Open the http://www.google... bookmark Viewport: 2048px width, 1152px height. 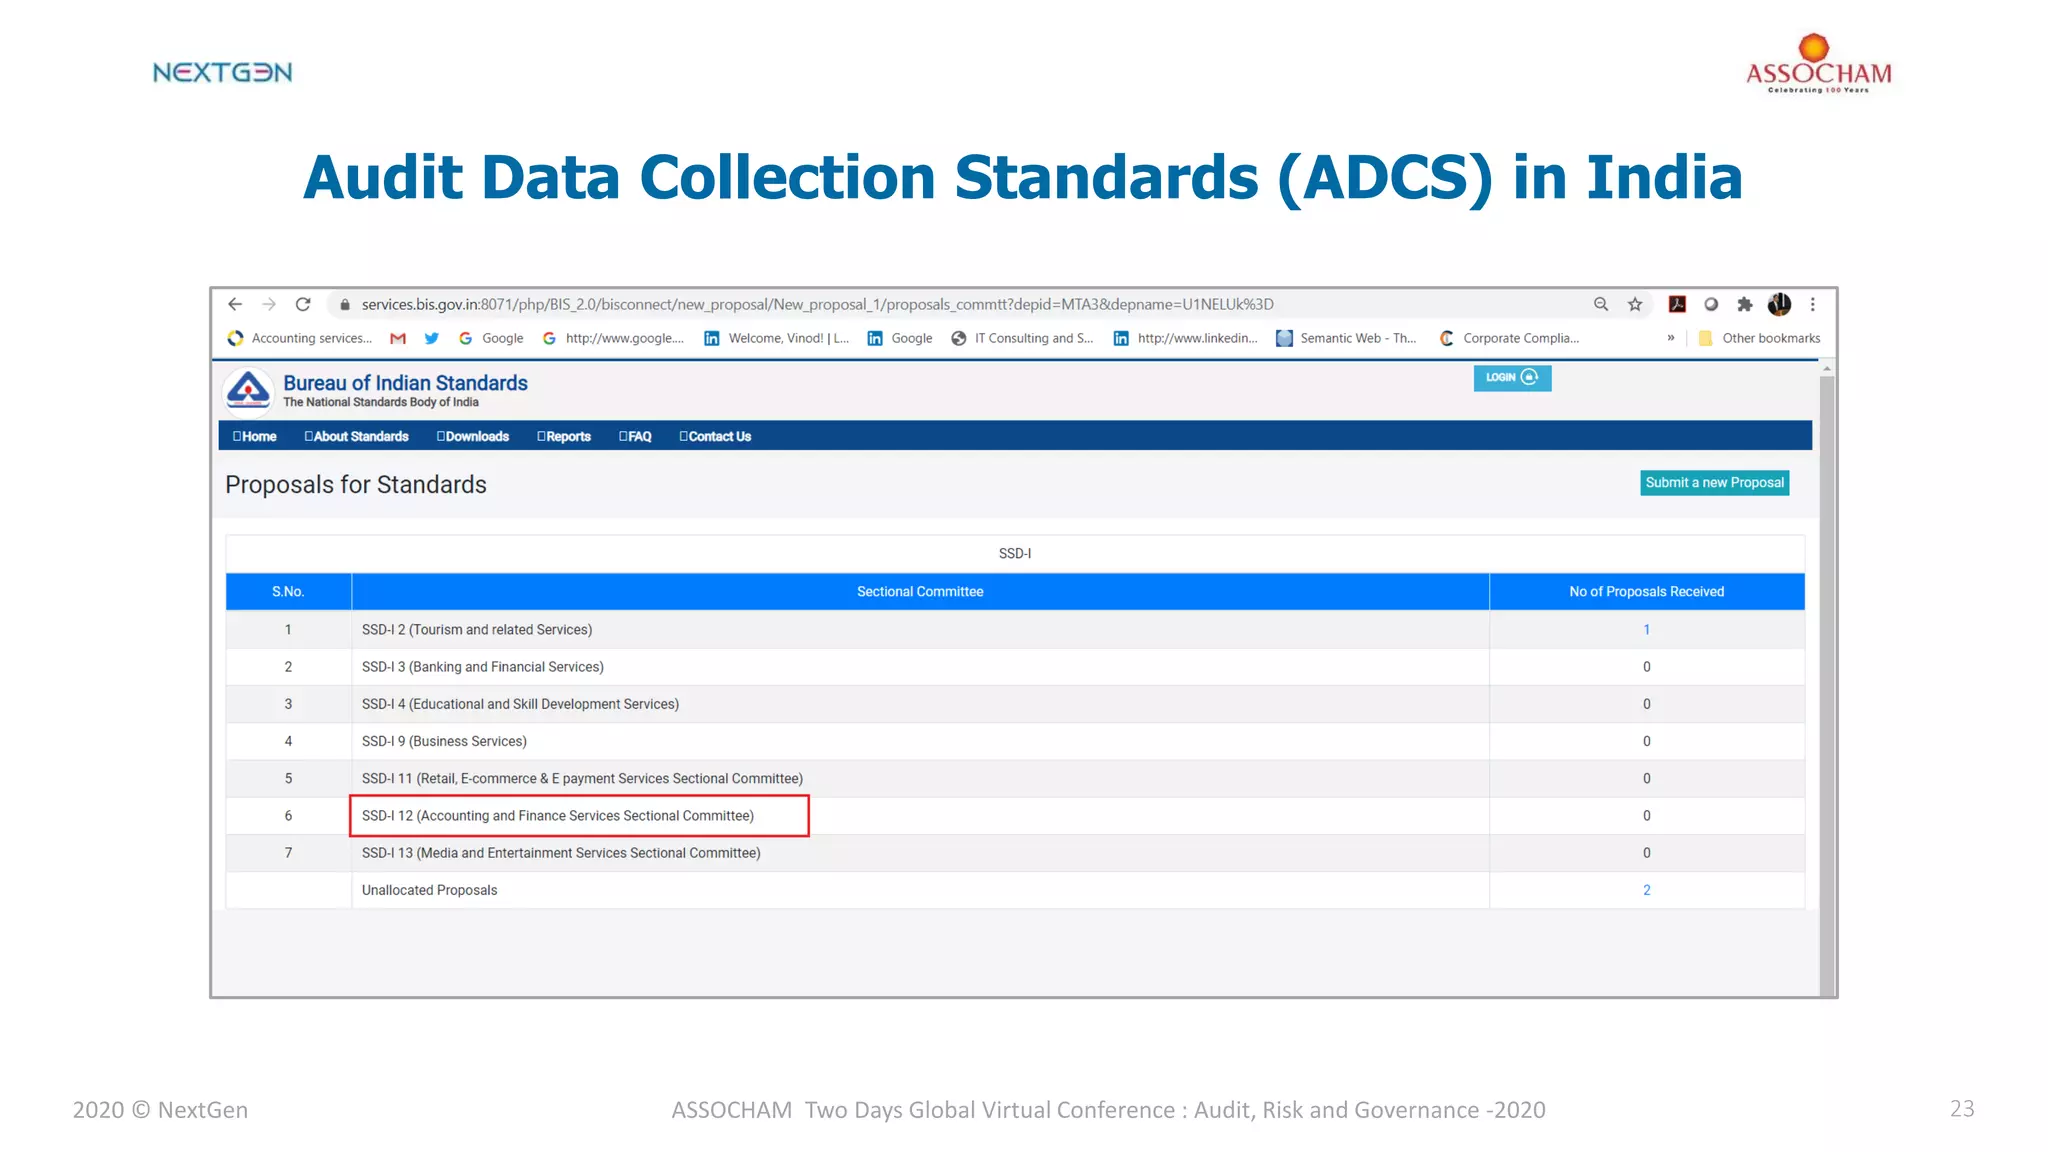coord(614,338)
